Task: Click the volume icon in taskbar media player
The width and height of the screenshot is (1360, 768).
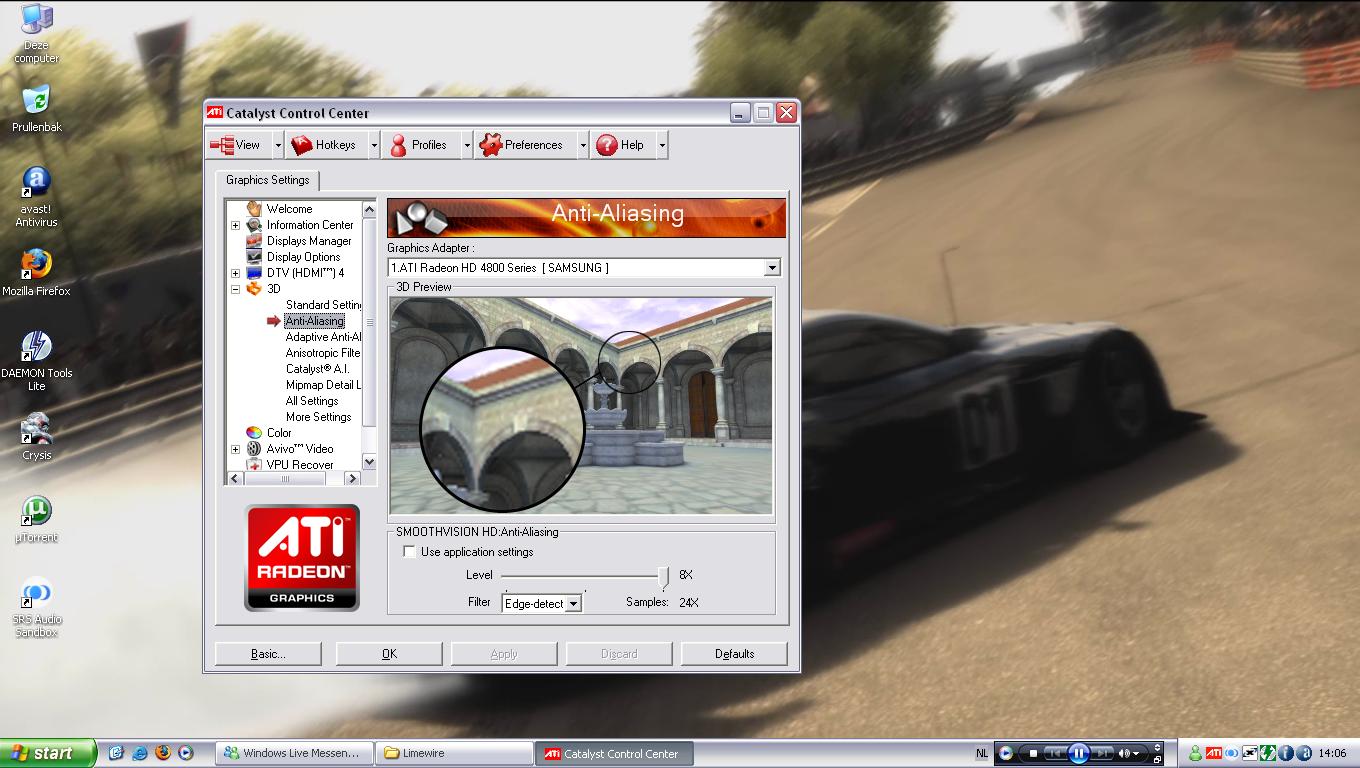Action: coord(1126,753)
